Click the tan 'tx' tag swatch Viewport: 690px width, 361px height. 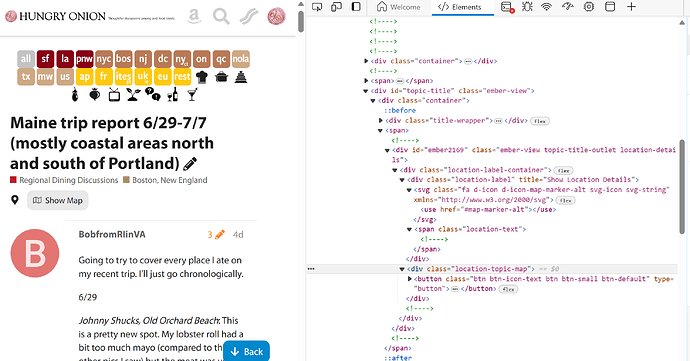(x=26, y=77)
